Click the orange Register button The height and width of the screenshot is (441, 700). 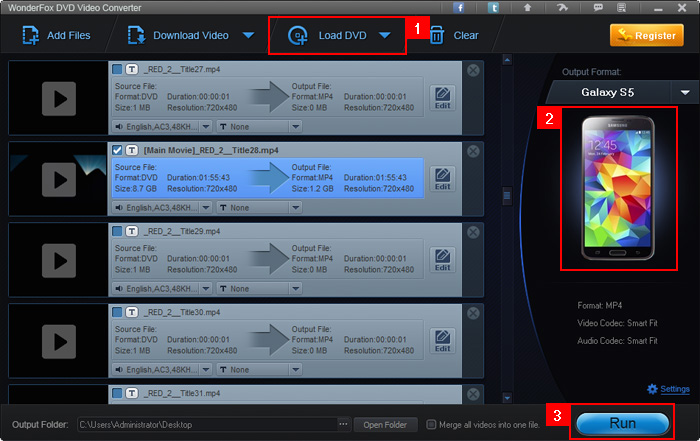[x=646, y=35]
